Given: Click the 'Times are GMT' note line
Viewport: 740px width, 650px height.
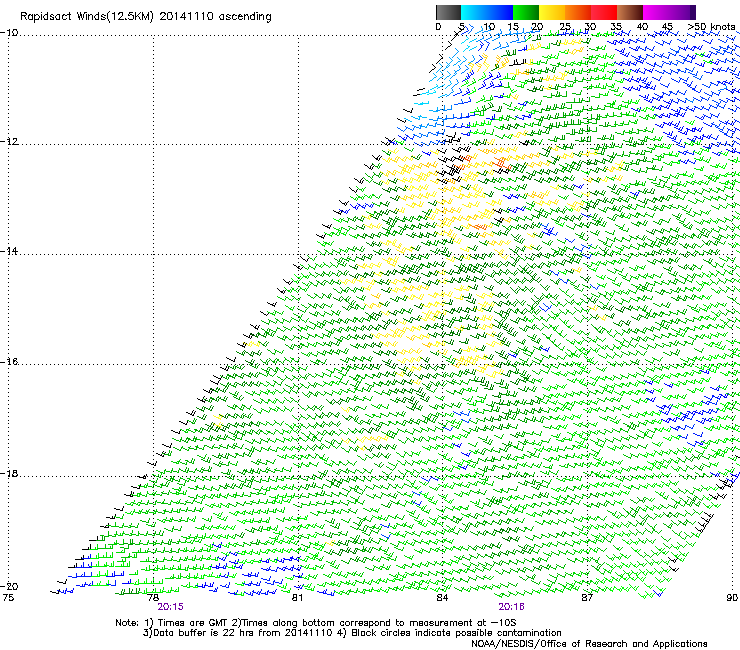Looking at the screenshot, I should [316, 623].
